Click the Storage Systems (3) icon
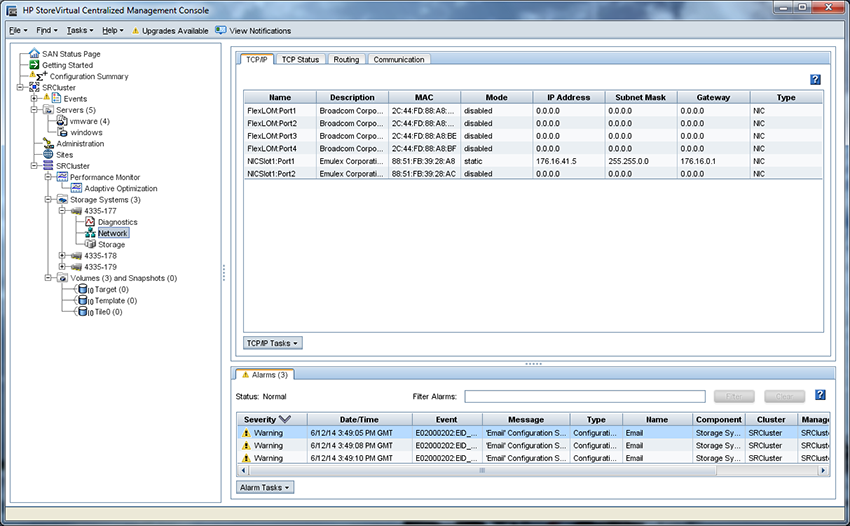Viewport: 850px width, 526px height. [62, 200]
